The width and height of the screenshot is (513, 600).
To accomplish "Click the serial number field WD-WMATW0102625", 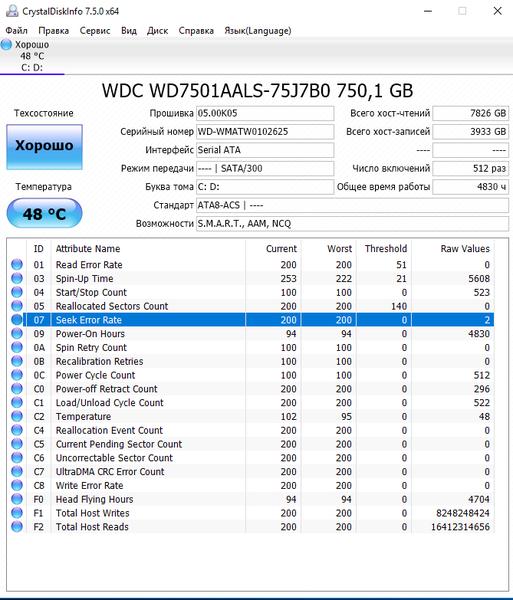I will [x=265, y=132].
